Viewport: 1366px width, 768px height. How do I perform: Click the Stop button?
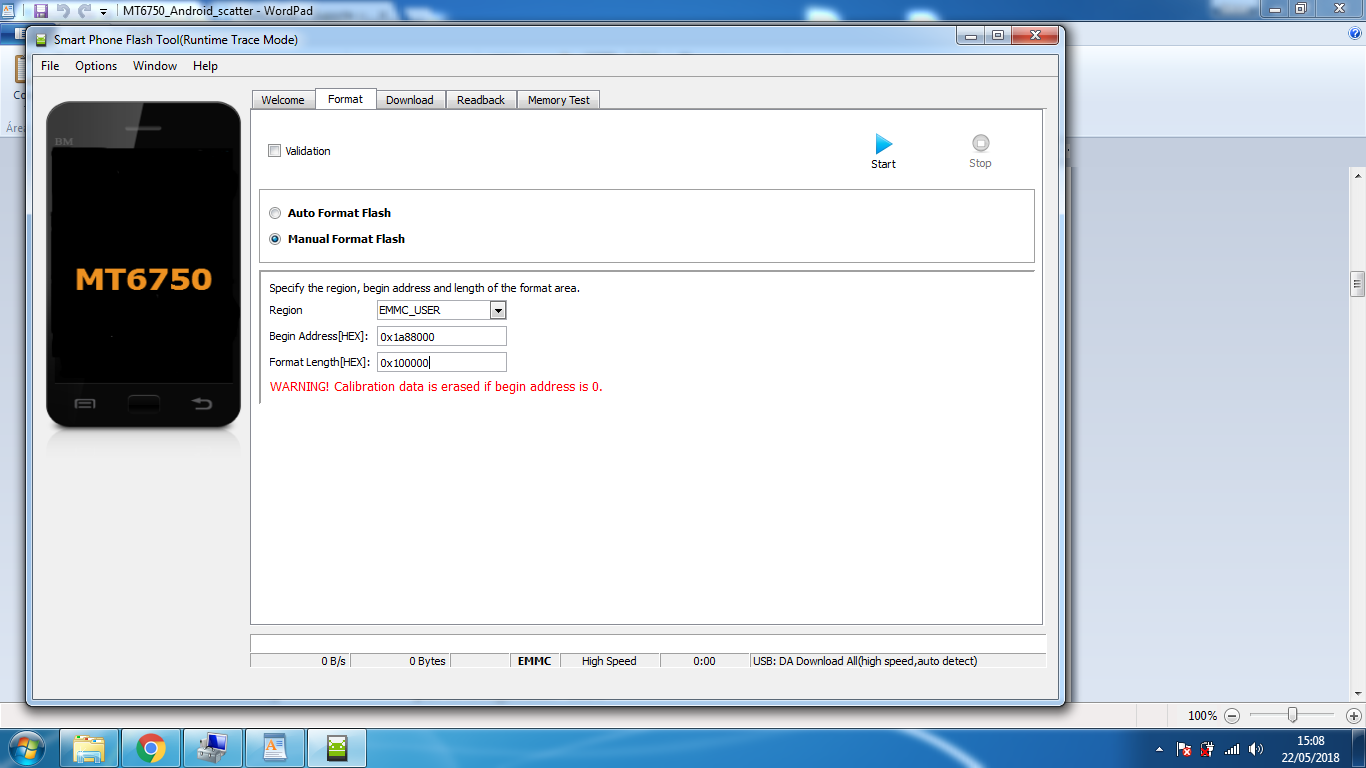[980, 152]
